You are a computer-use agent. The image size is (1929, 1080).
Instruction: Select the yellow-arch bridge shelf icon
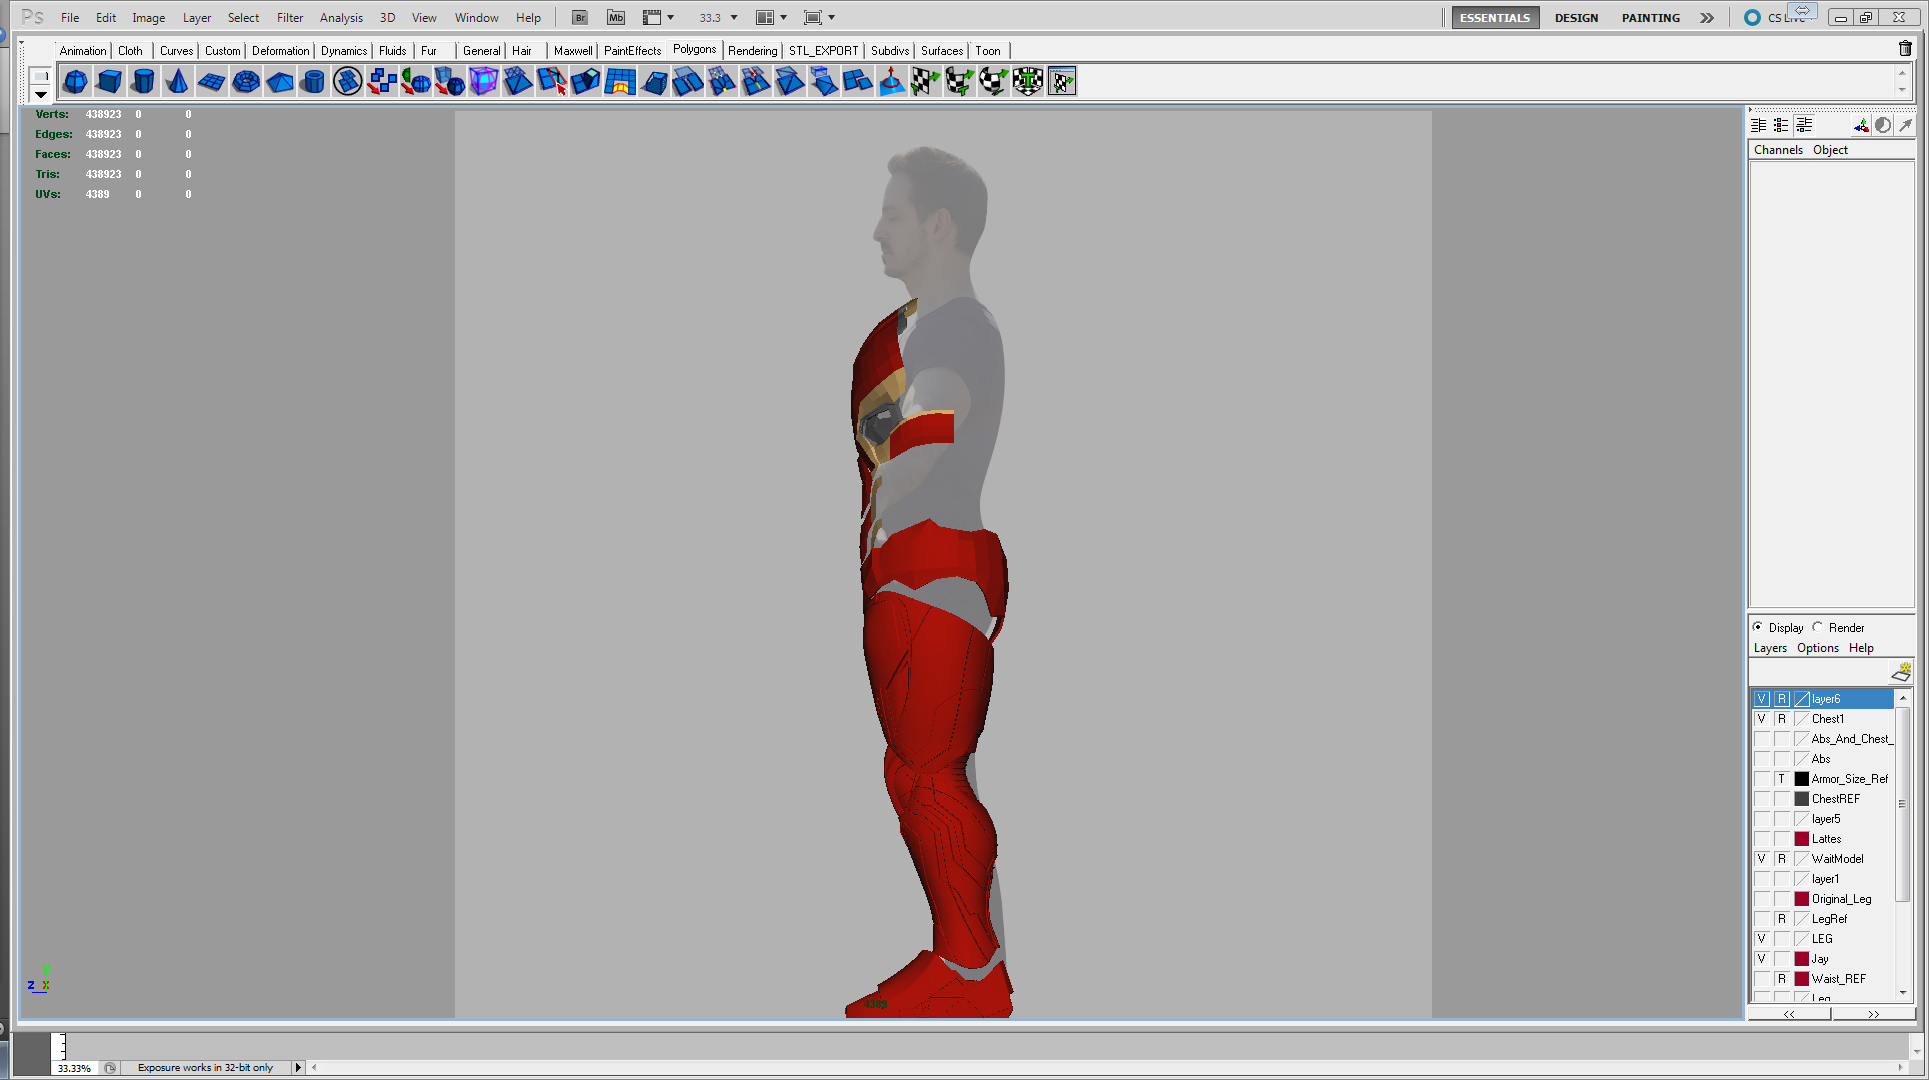(x=619, y=82)
